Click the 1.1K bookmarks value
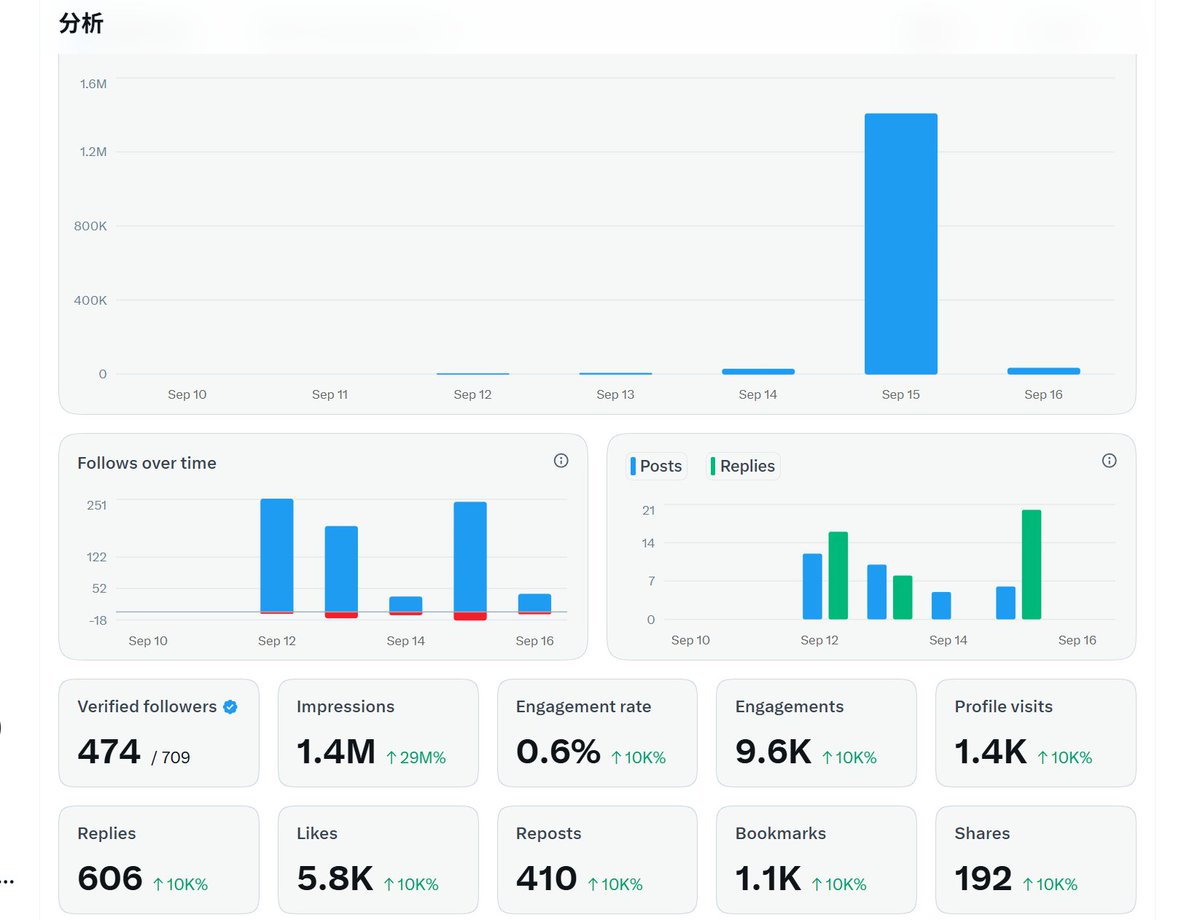This screenshot has height=920, width=1200. (x=768, y=878)
